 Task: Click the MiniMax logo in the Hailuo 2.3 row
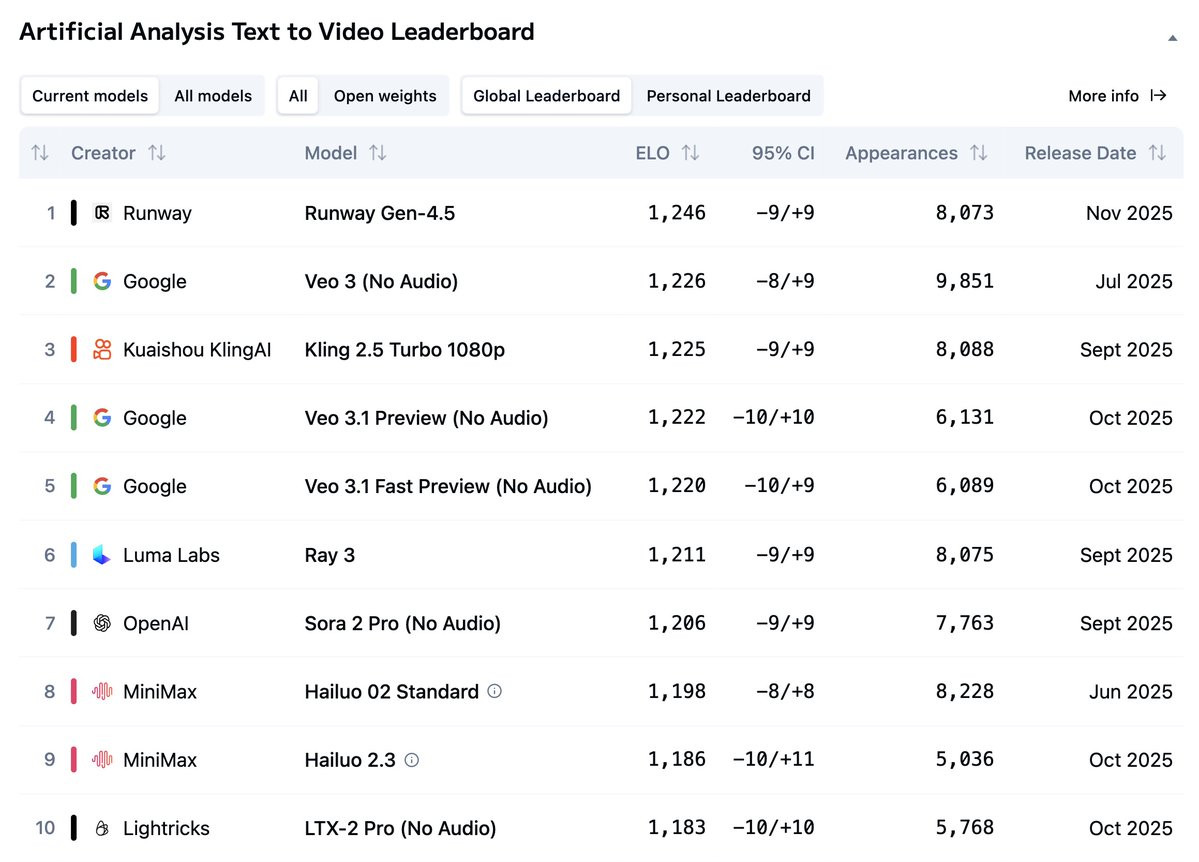(x=102, y=760)
